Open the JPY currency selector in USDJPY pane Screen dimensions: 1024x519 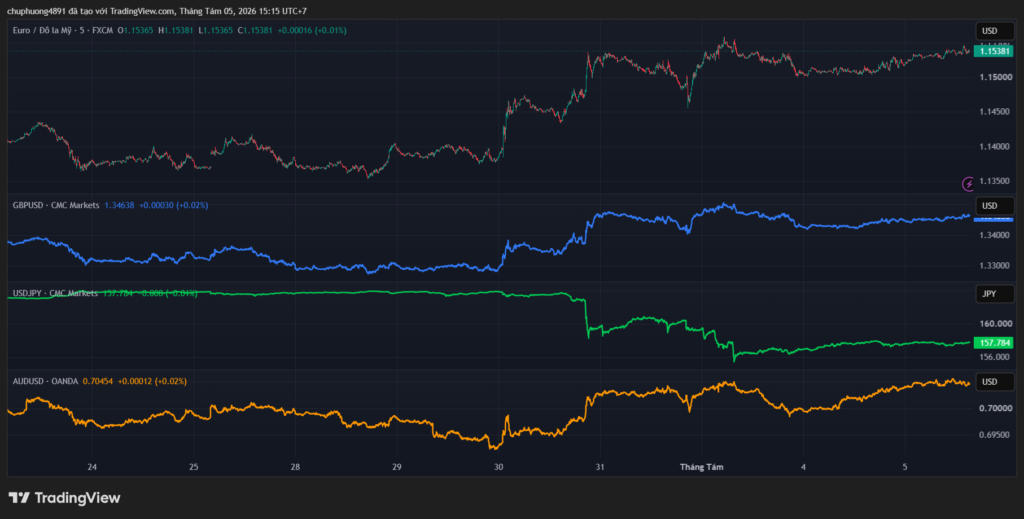(x=995, y=294)
